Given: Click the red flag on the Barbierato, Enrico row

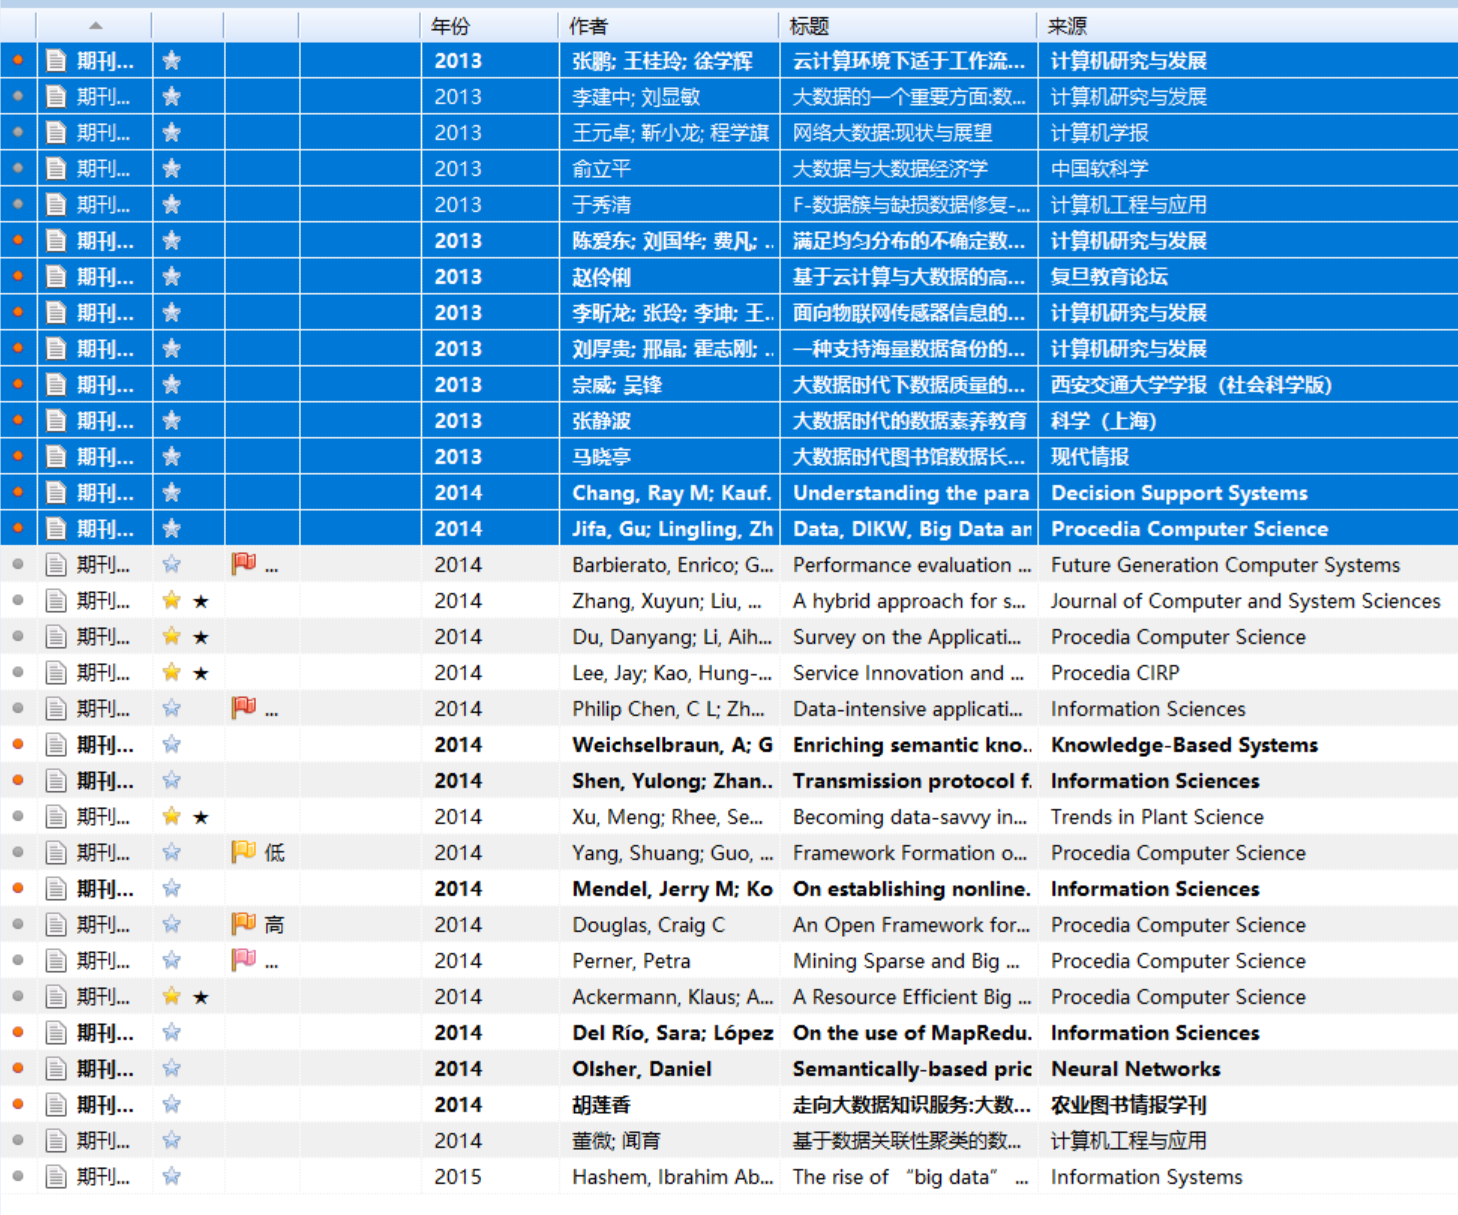Looking at the screenshot, I should coord(244,564).
